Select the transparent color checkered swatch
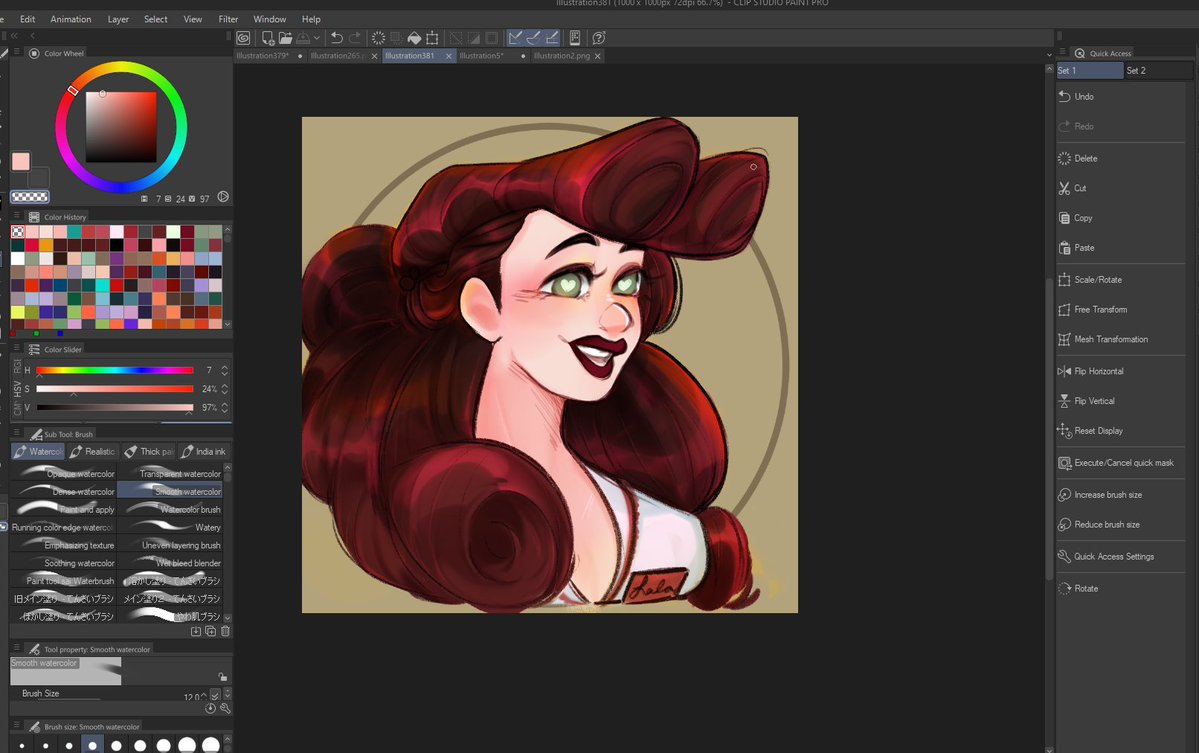 (x=30, y=196)
